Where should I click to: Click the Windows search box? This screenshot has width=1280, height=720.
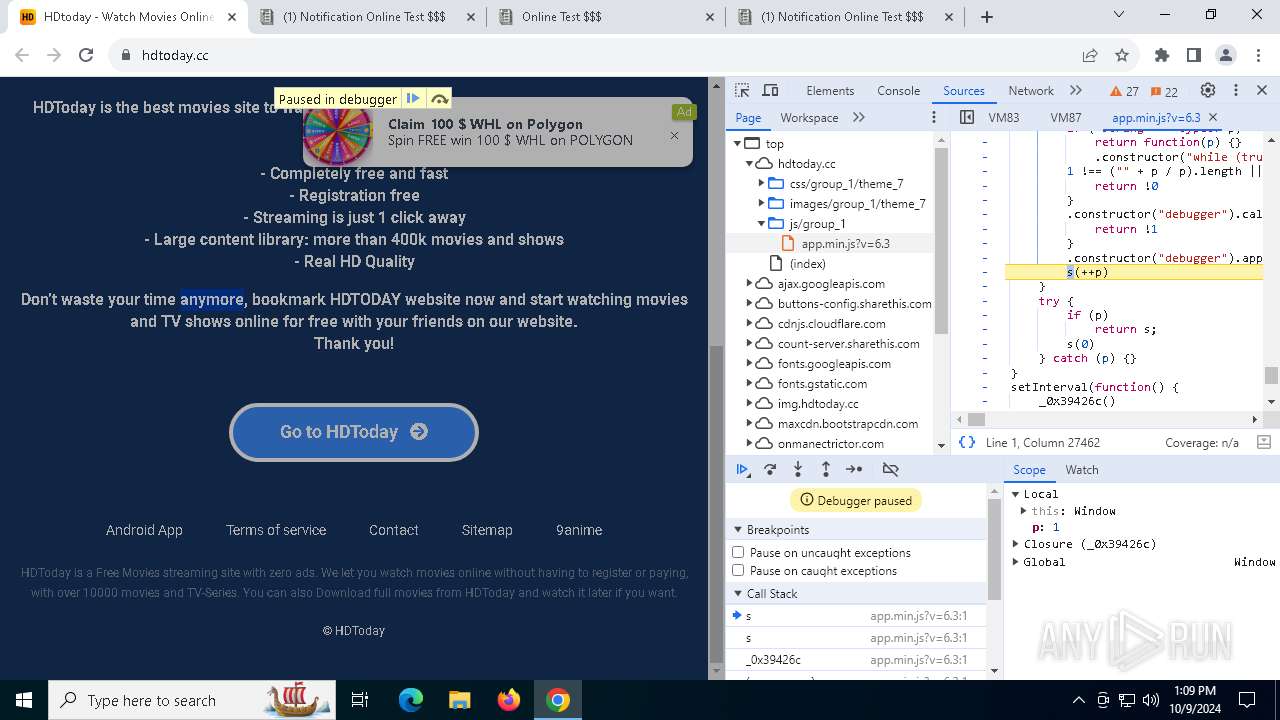(x=190, y=700)
